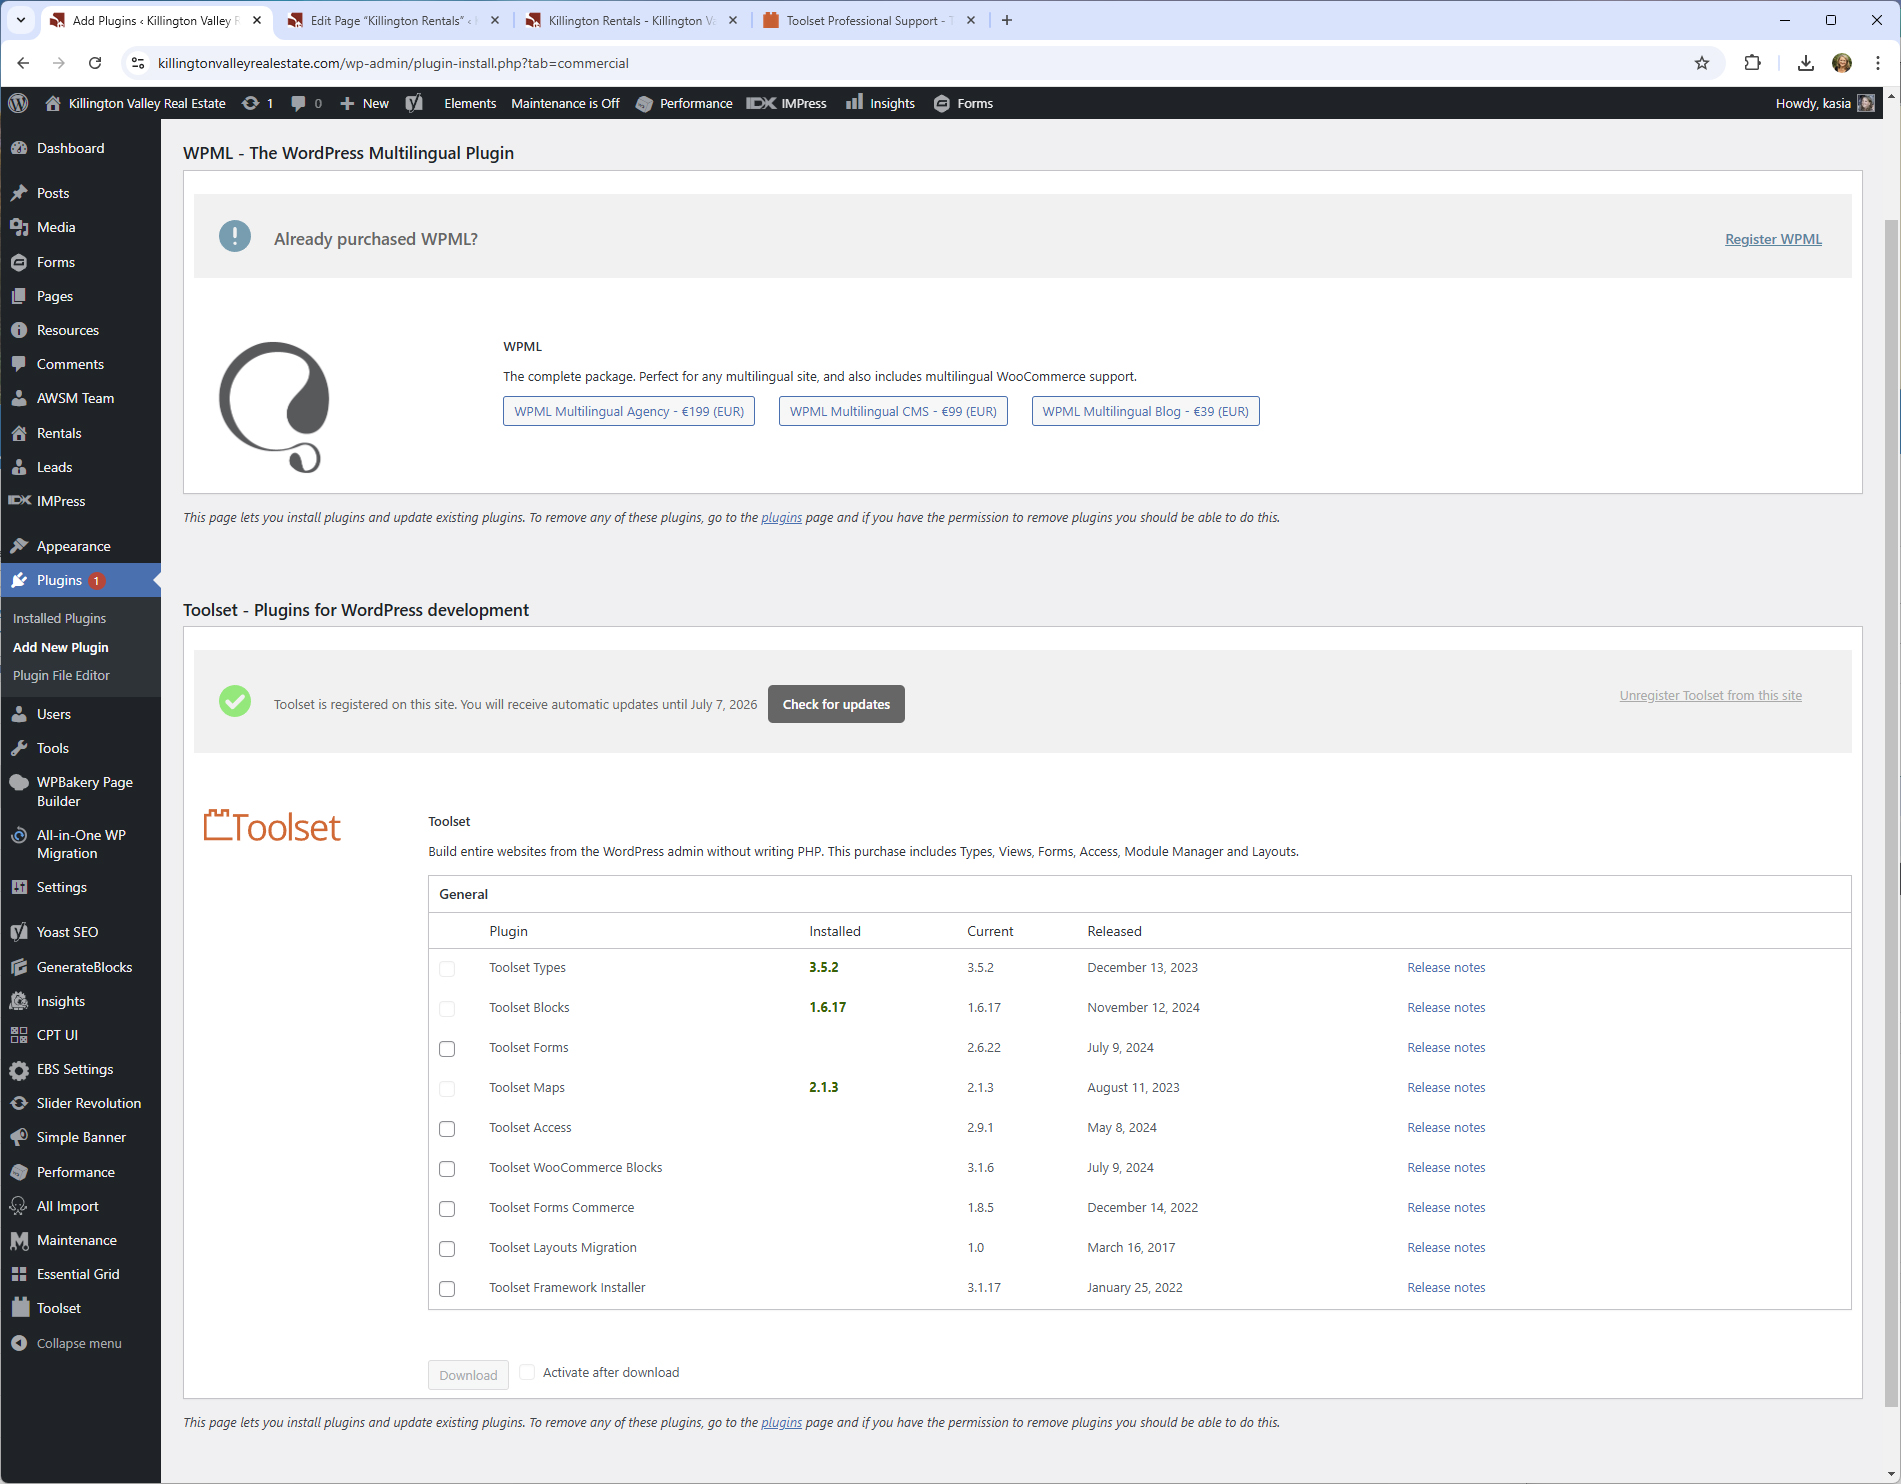Viewport: 1901px width, 1484px height.
Task: Click Register WPML link
Action: [1773, 239]
